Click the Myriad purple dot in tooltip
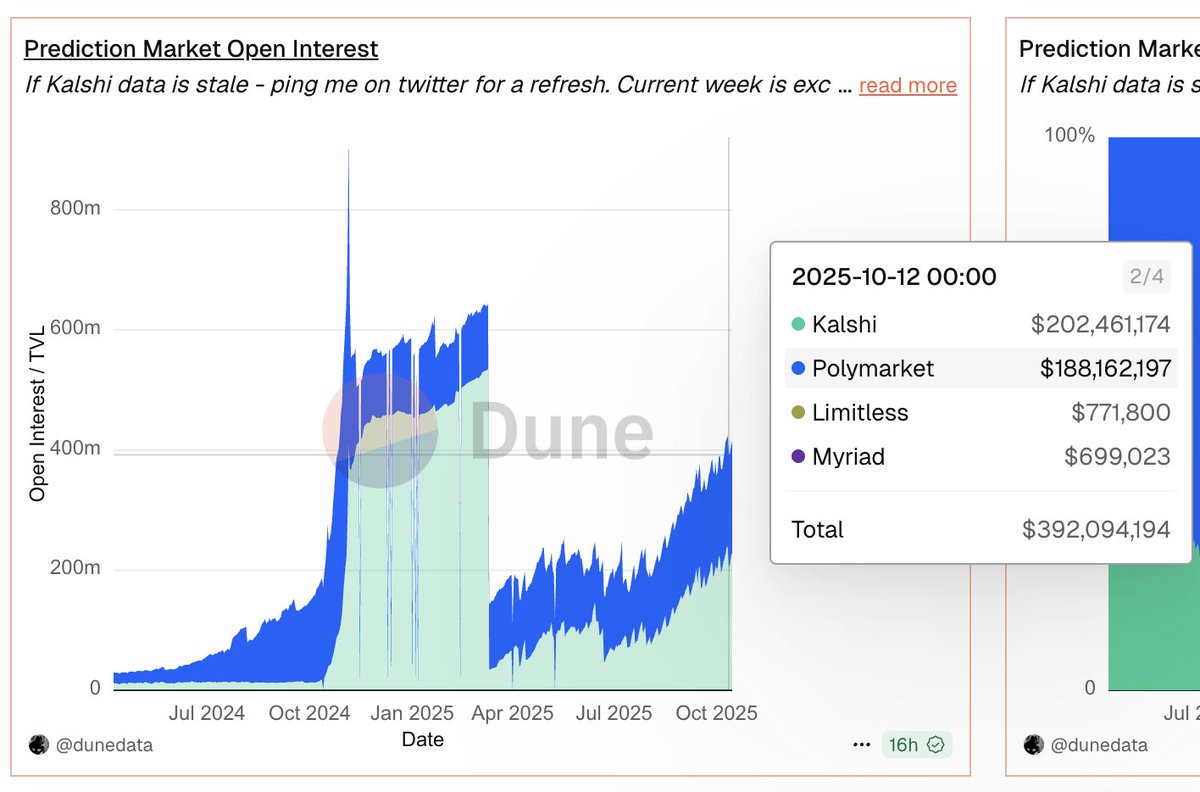1200x792 pixels. (x=797, y=456)
